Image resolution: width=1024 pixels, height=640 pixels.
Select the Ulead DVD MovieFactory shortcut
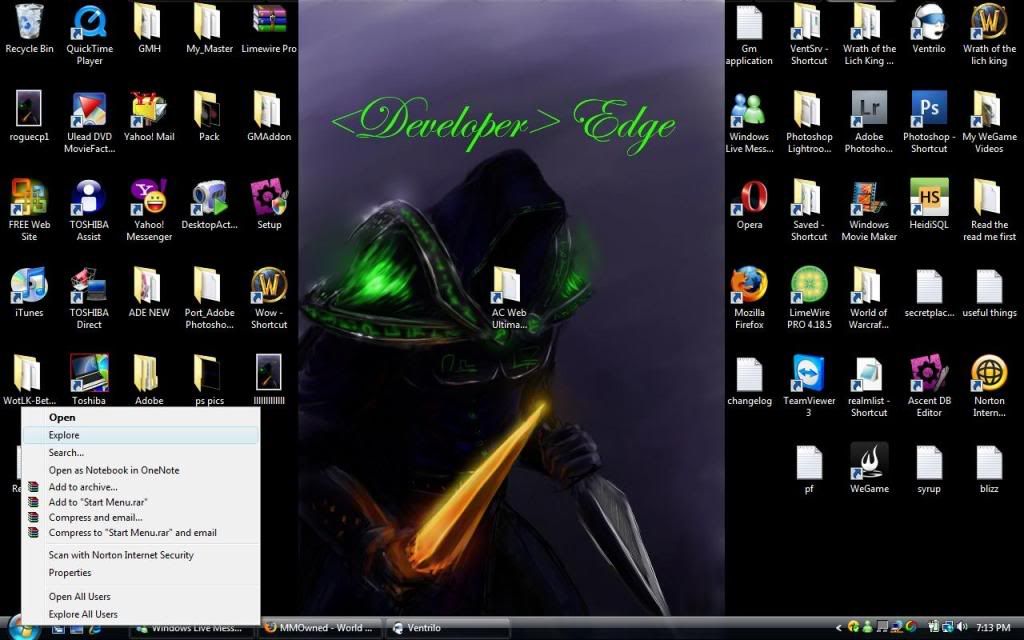point(89,110)
